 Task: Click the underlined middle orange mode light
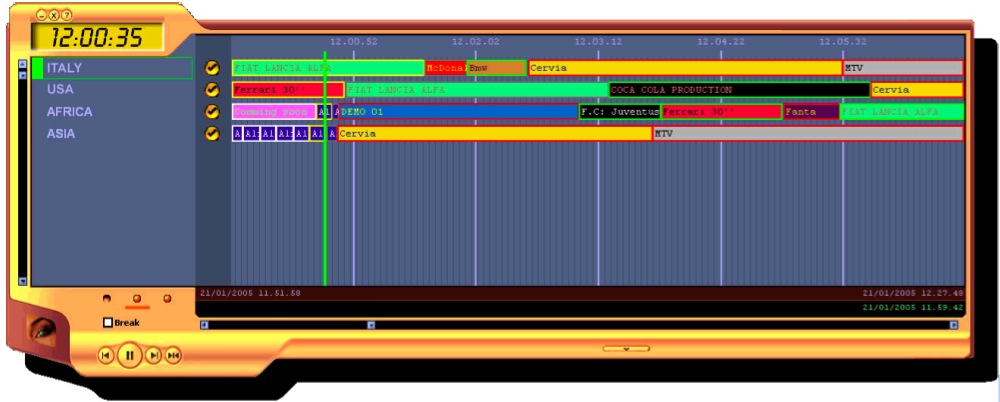tap(136, 299)
